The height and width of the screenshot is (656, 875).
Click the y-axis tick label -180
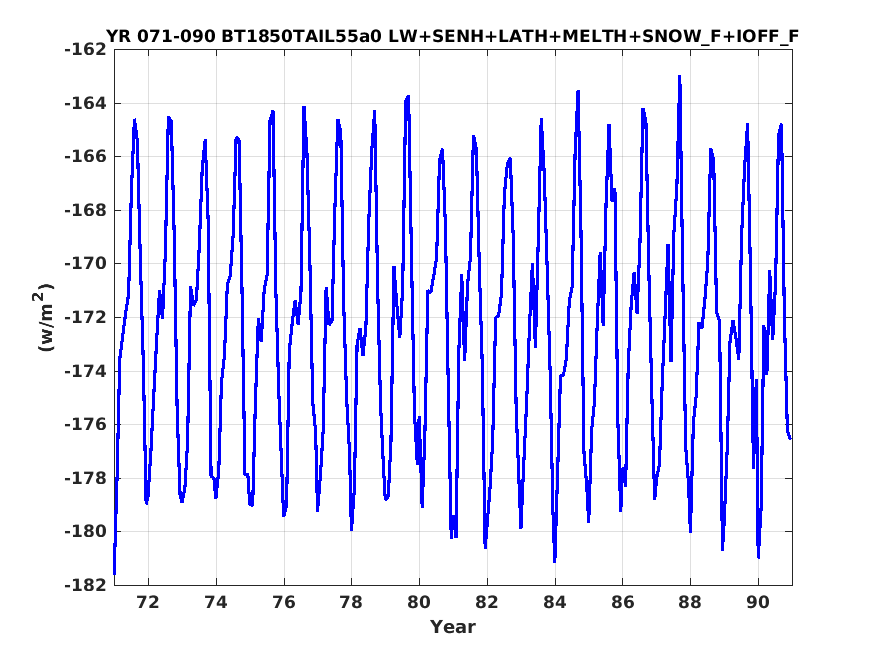[85, 532]
